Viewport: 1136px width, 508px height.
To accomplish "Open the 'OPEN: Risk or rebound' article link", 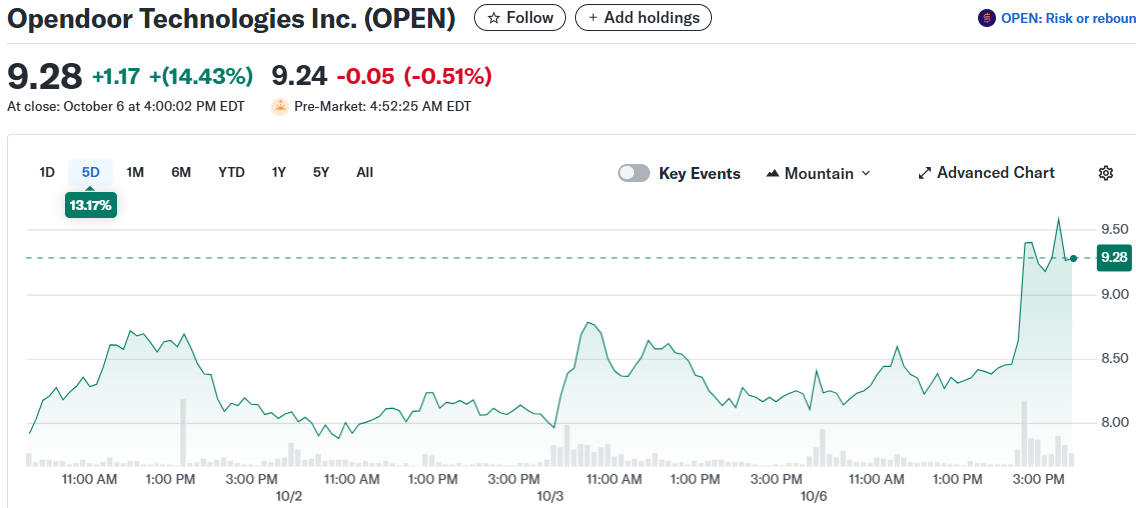I will click(1067, 18).
